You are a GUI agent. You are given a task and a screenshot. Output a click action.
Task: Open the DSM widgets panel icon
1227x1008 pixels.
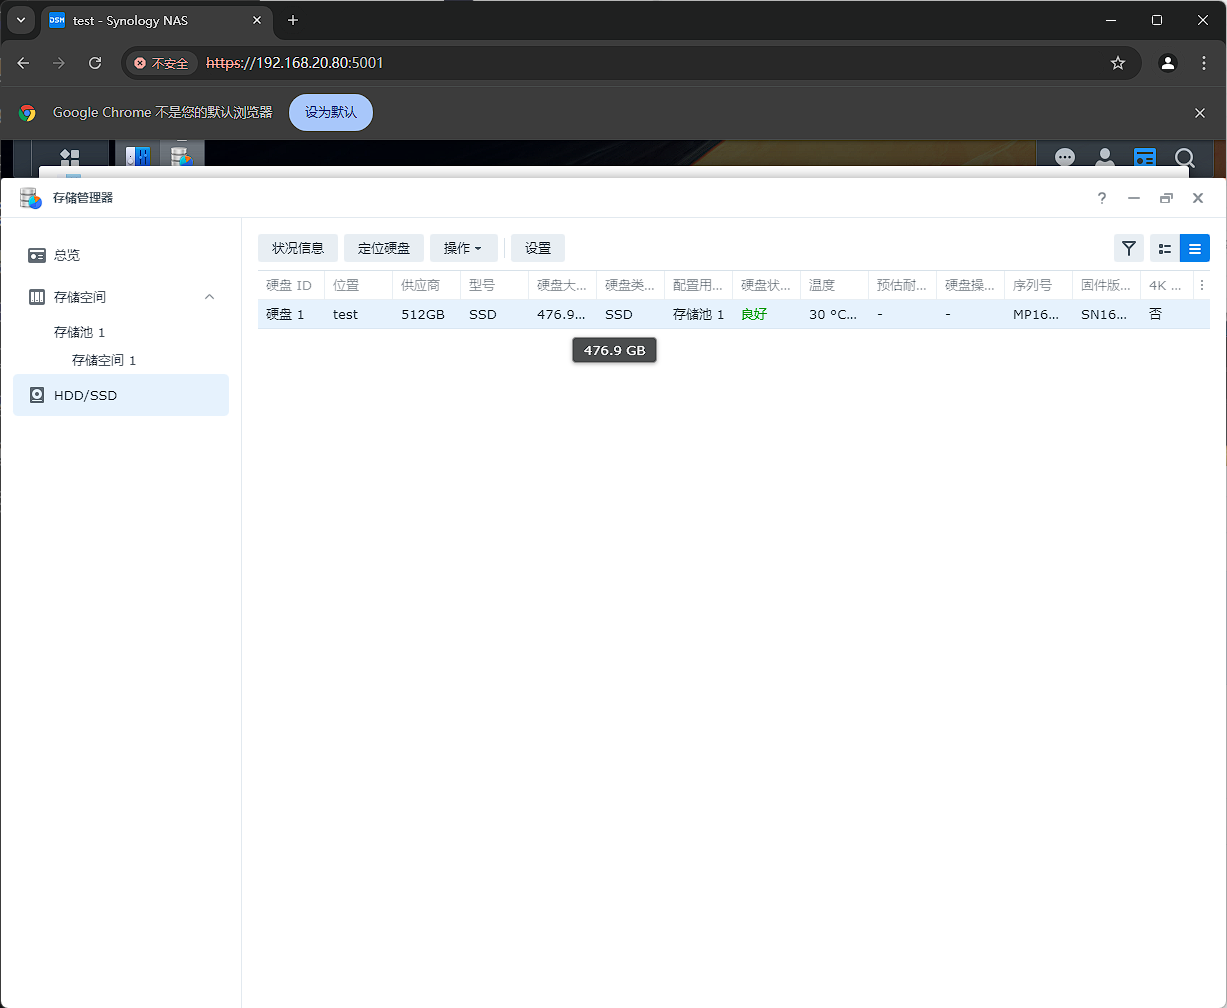pyautogui.click(x=1145, y=158)
